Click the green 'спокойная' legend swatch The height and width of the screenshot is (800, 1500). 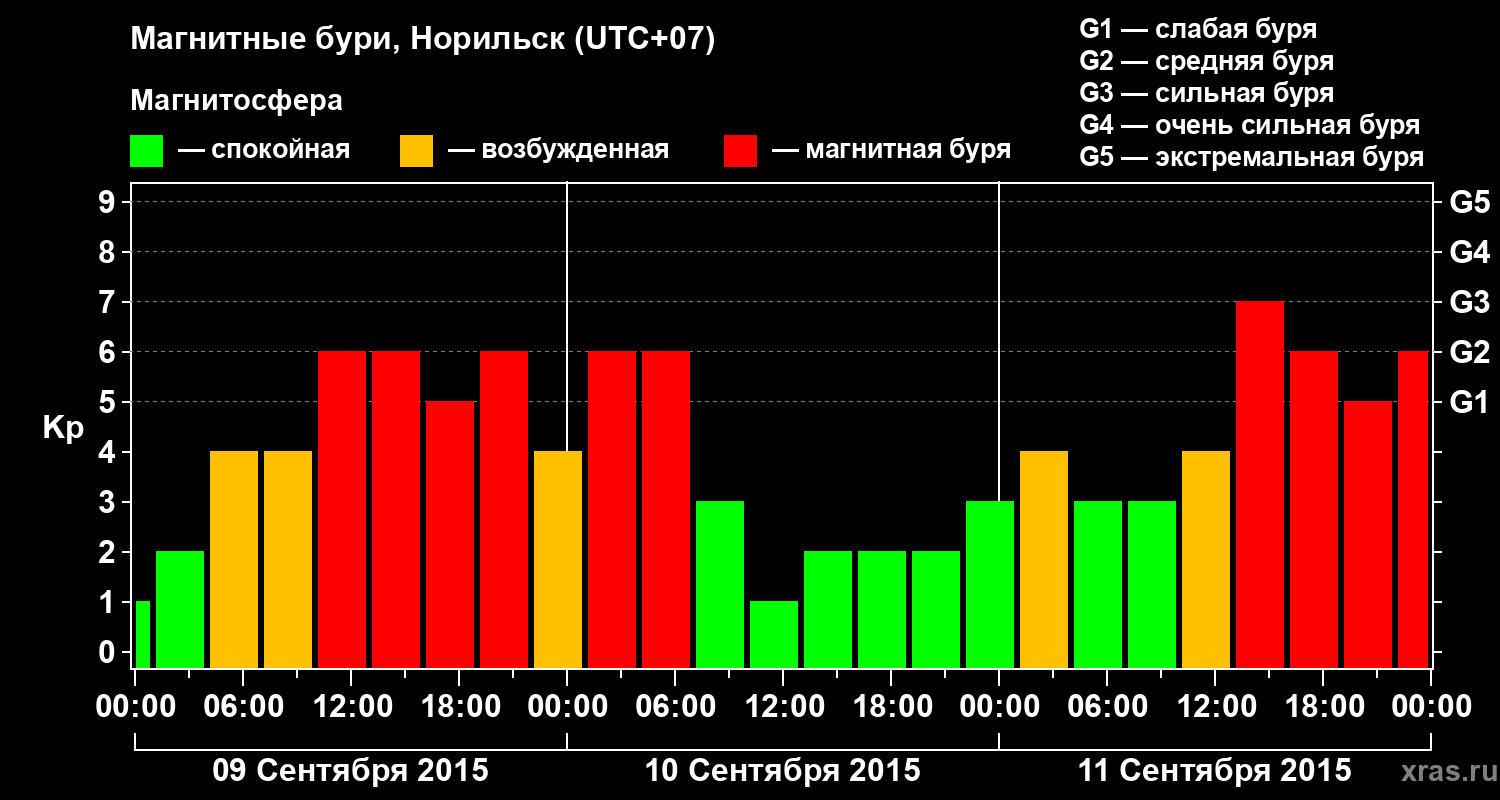[x=147, y=151]
